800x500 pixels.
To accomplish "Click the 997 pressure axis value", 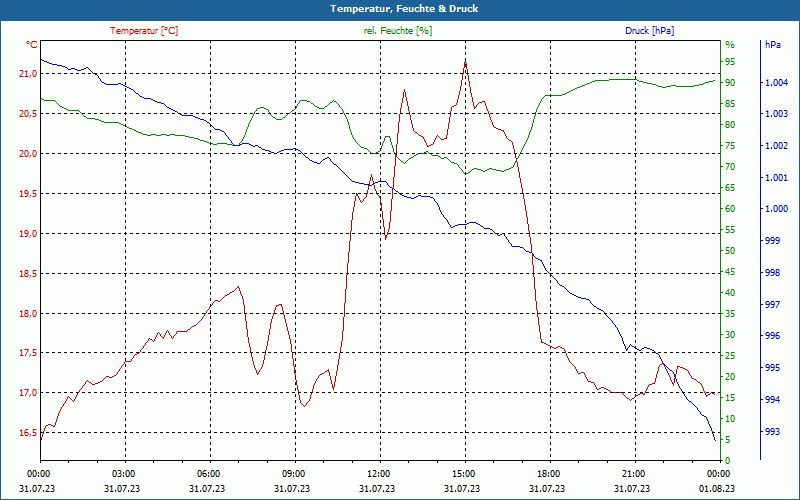I will pos(773,305).
